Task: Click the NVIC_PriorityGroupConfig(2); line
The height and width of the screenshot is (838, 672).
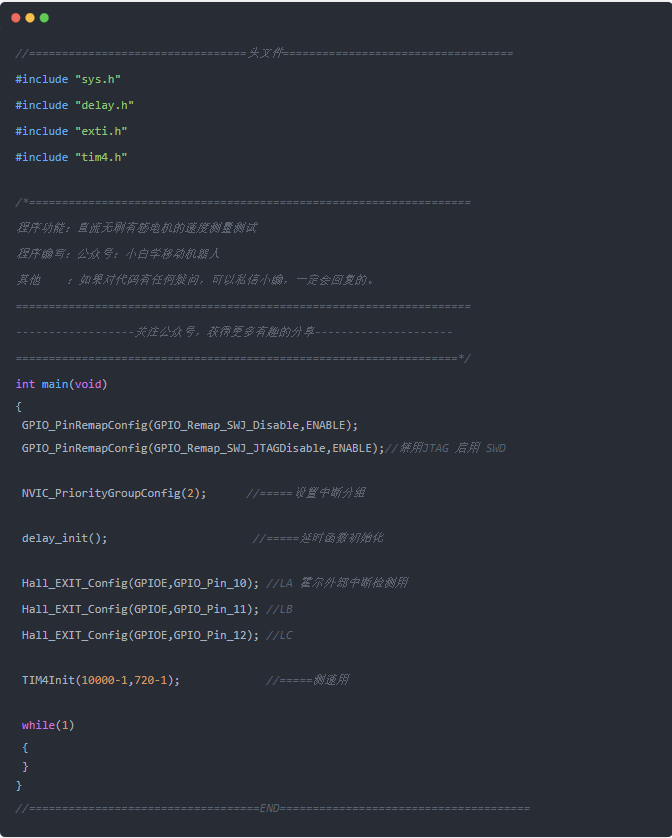Action: (x=114, y=493)
